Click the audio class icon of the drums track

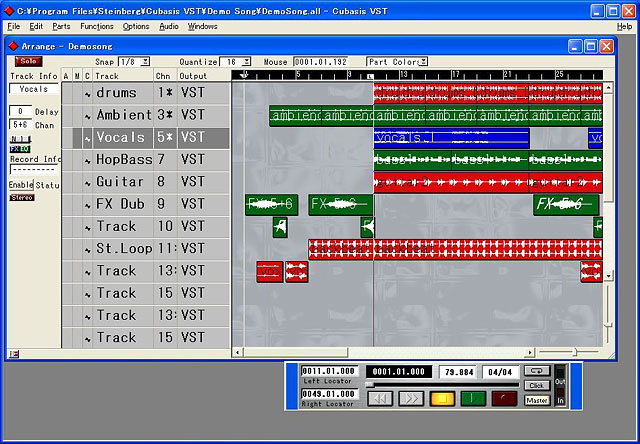[87, 94]
